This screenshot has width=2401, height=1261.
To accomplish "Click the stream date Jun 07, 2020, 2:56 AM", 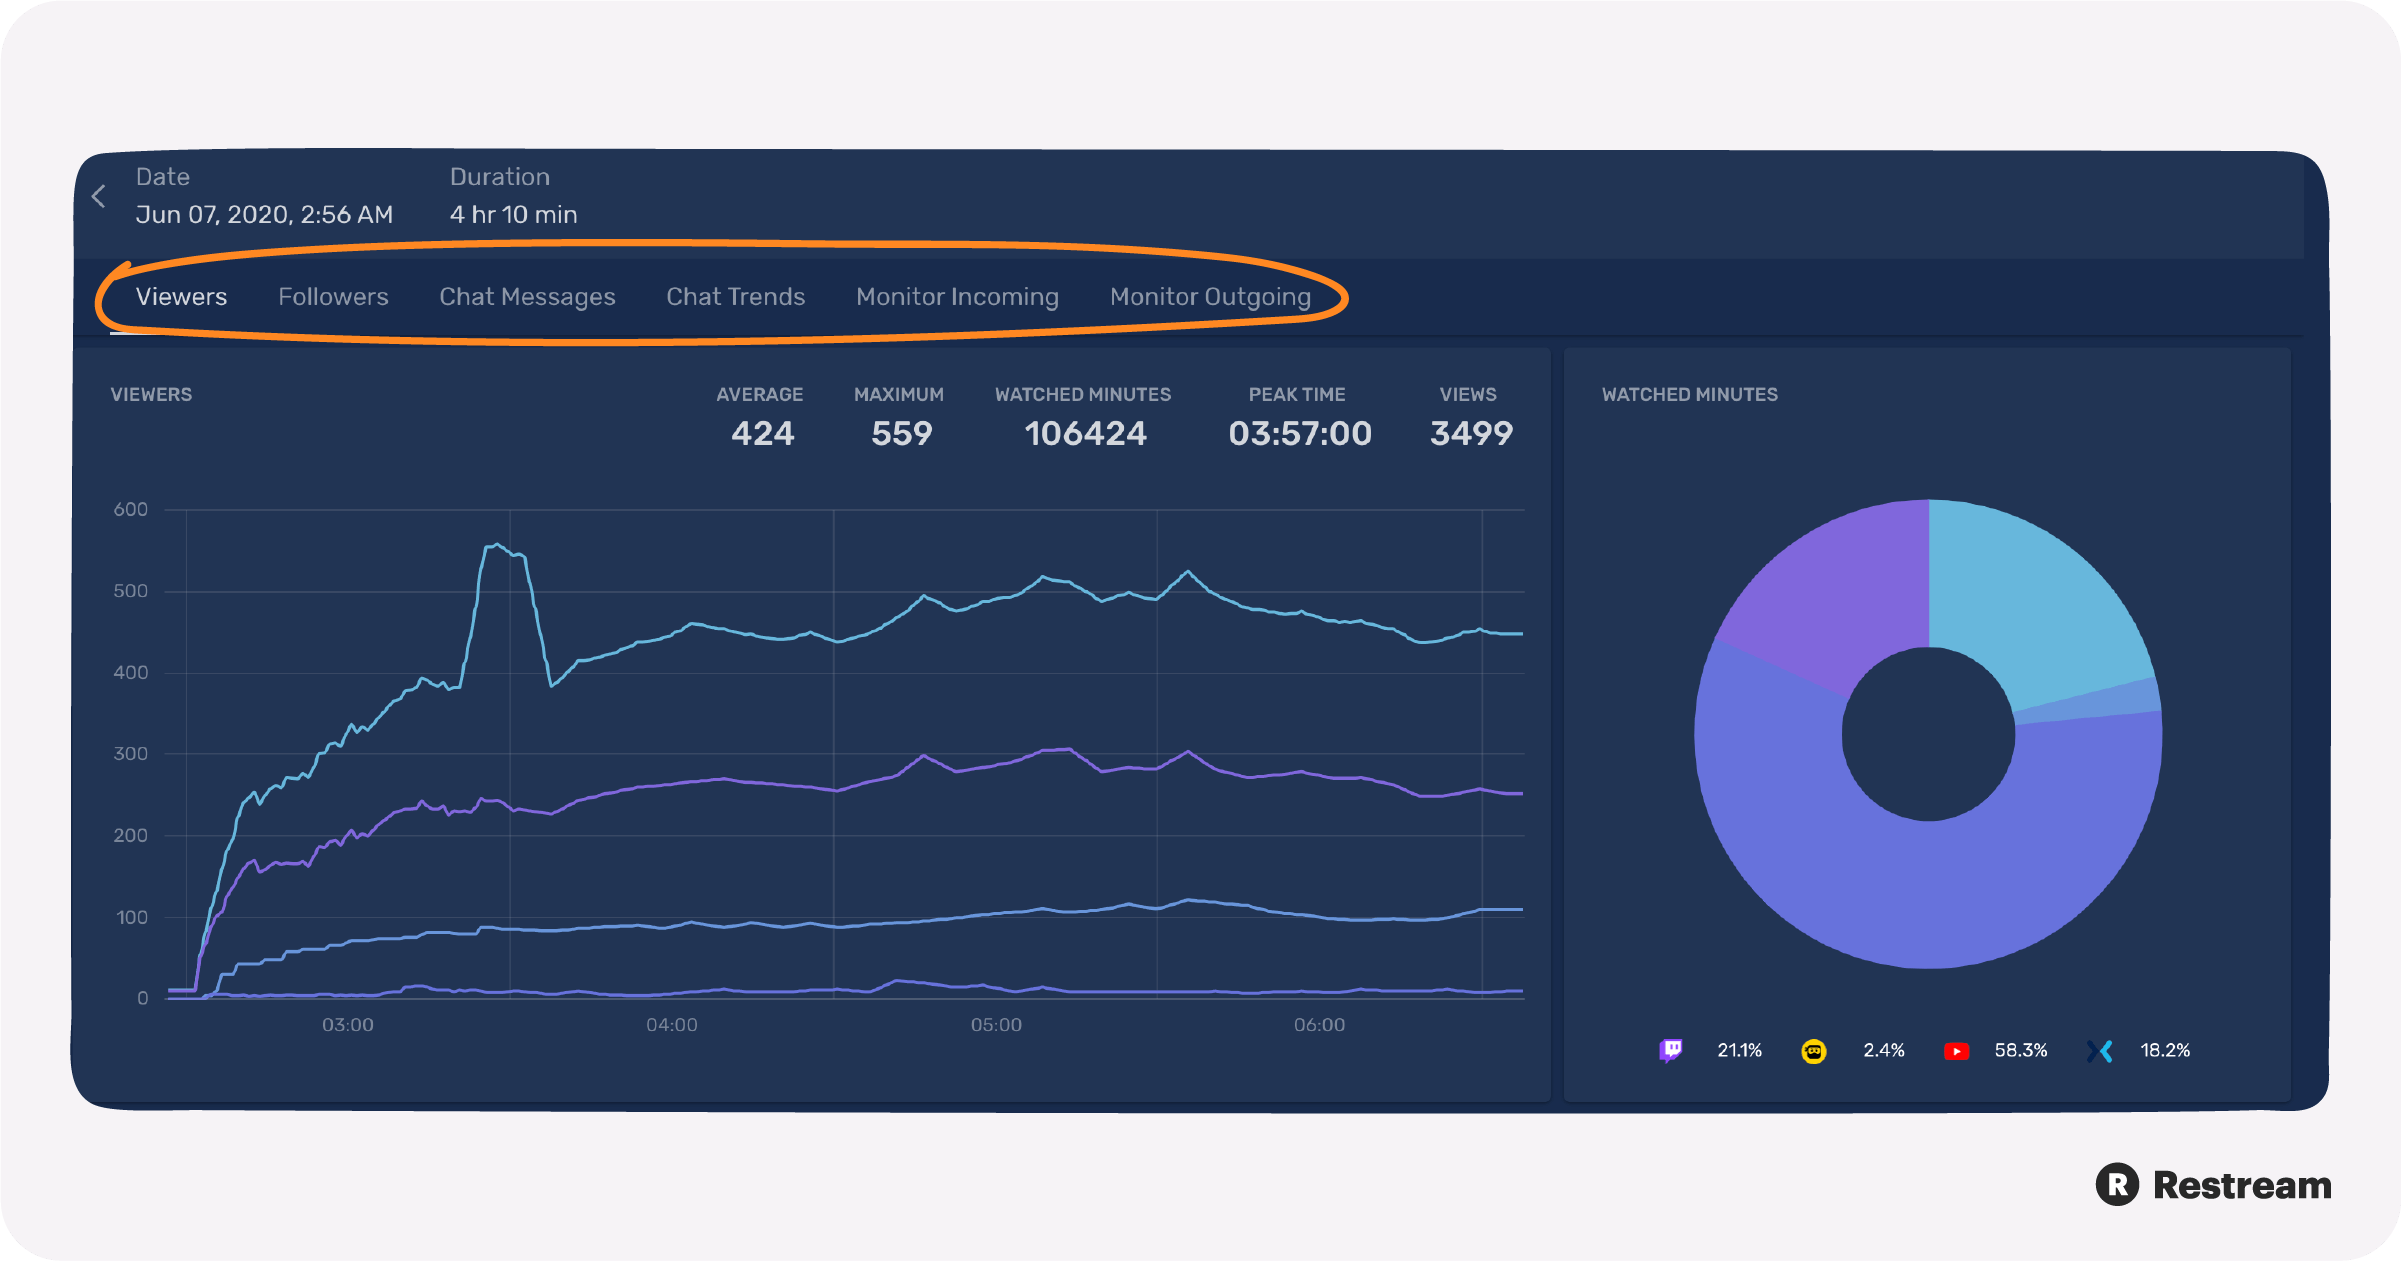I will 264,214.
